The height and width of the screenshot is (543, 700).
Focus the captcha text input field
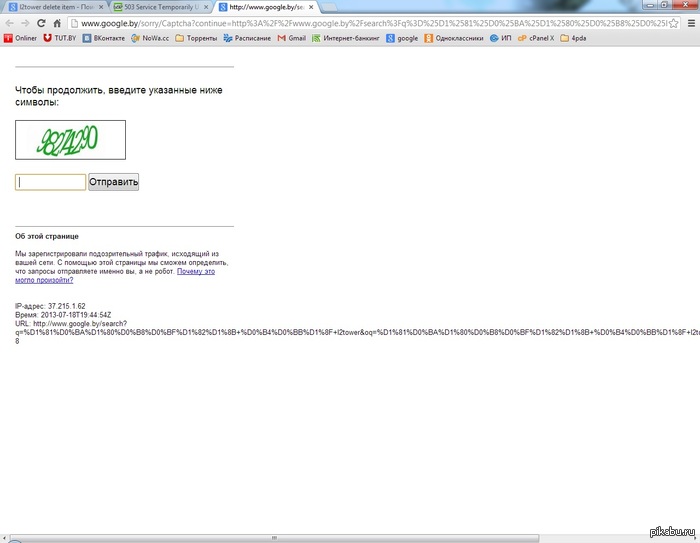coord(50,182)
